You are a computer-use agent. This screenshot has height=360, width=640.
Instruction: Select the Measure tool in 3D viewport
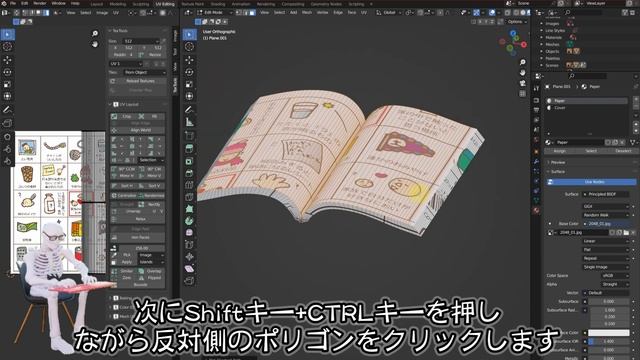[x=189, y=122]
